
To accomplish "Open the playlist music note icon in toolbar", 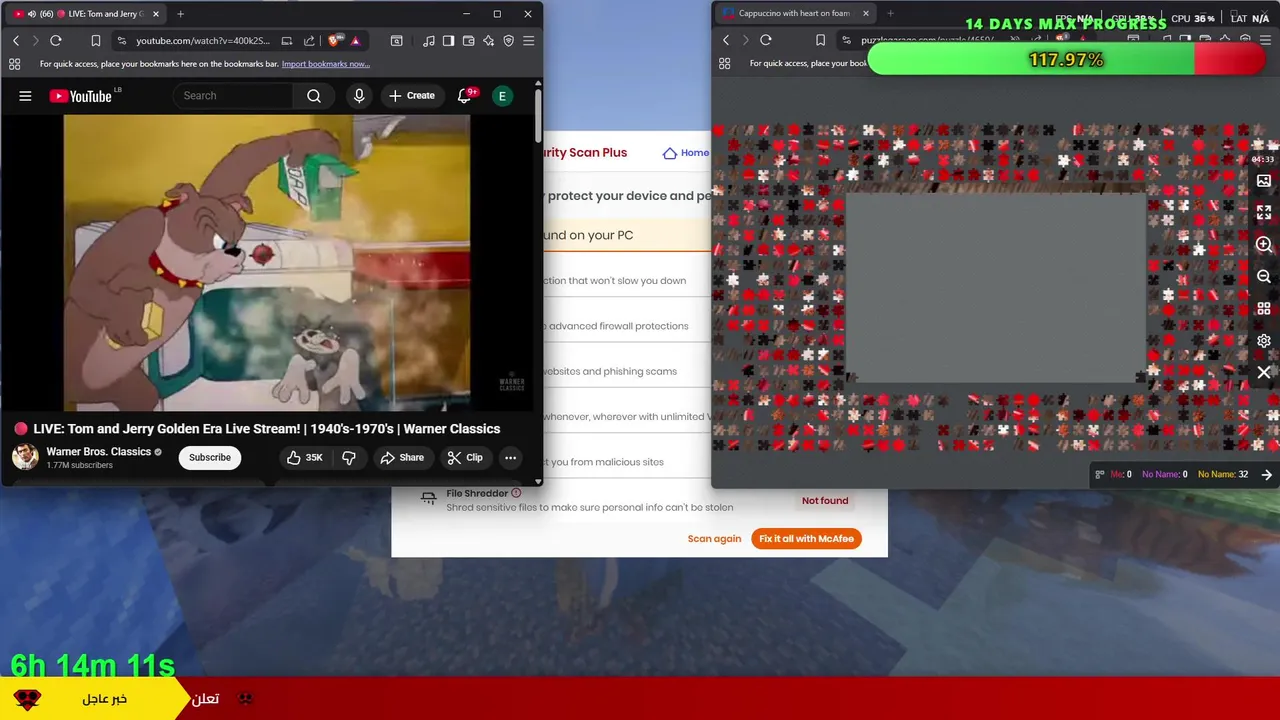I will pos(429,41).
